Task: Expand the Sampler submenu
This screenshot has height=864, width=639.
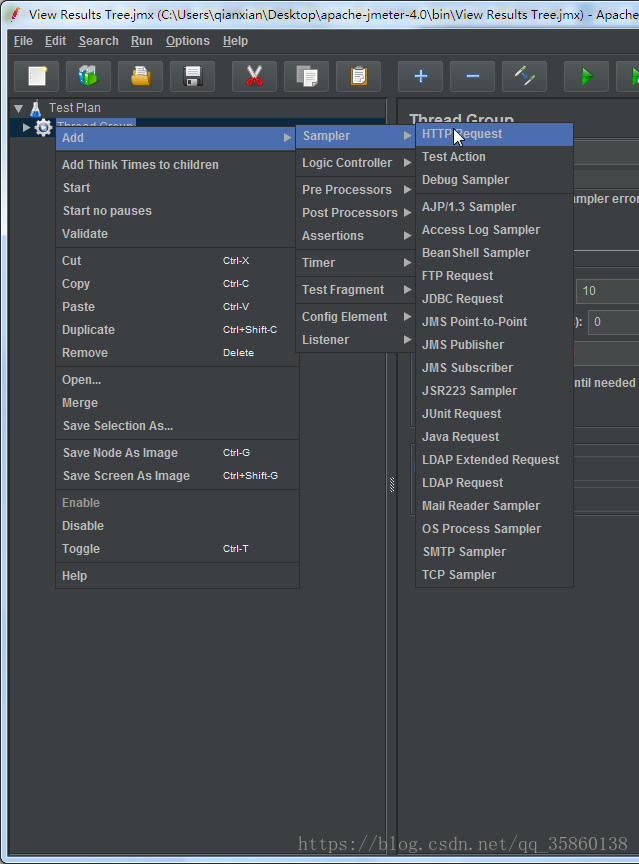Action: [x=356, y=136]
